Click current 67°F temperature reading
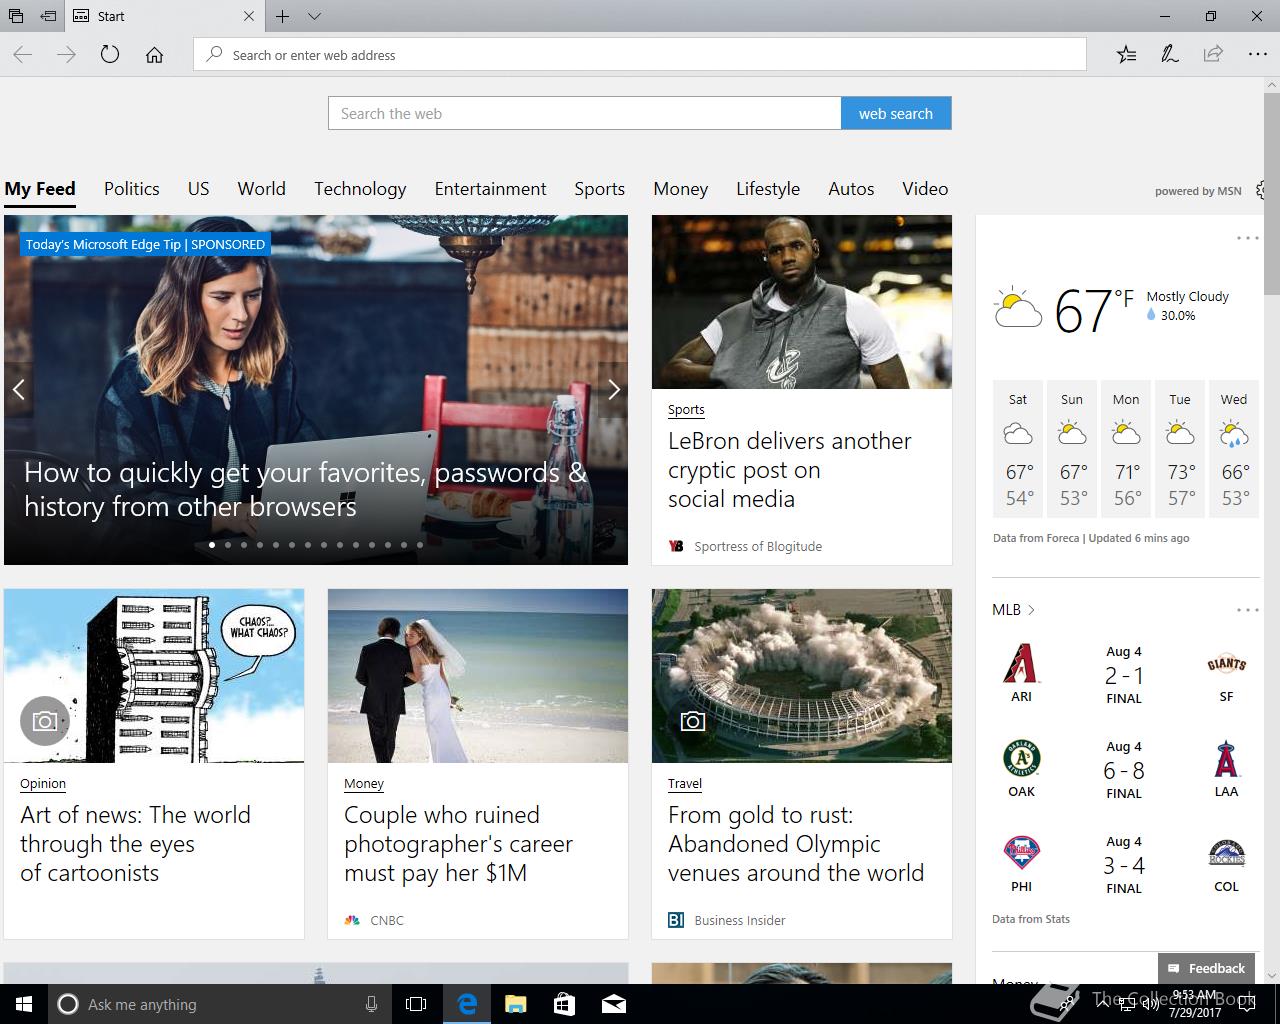 click(x=1094, y=310)
